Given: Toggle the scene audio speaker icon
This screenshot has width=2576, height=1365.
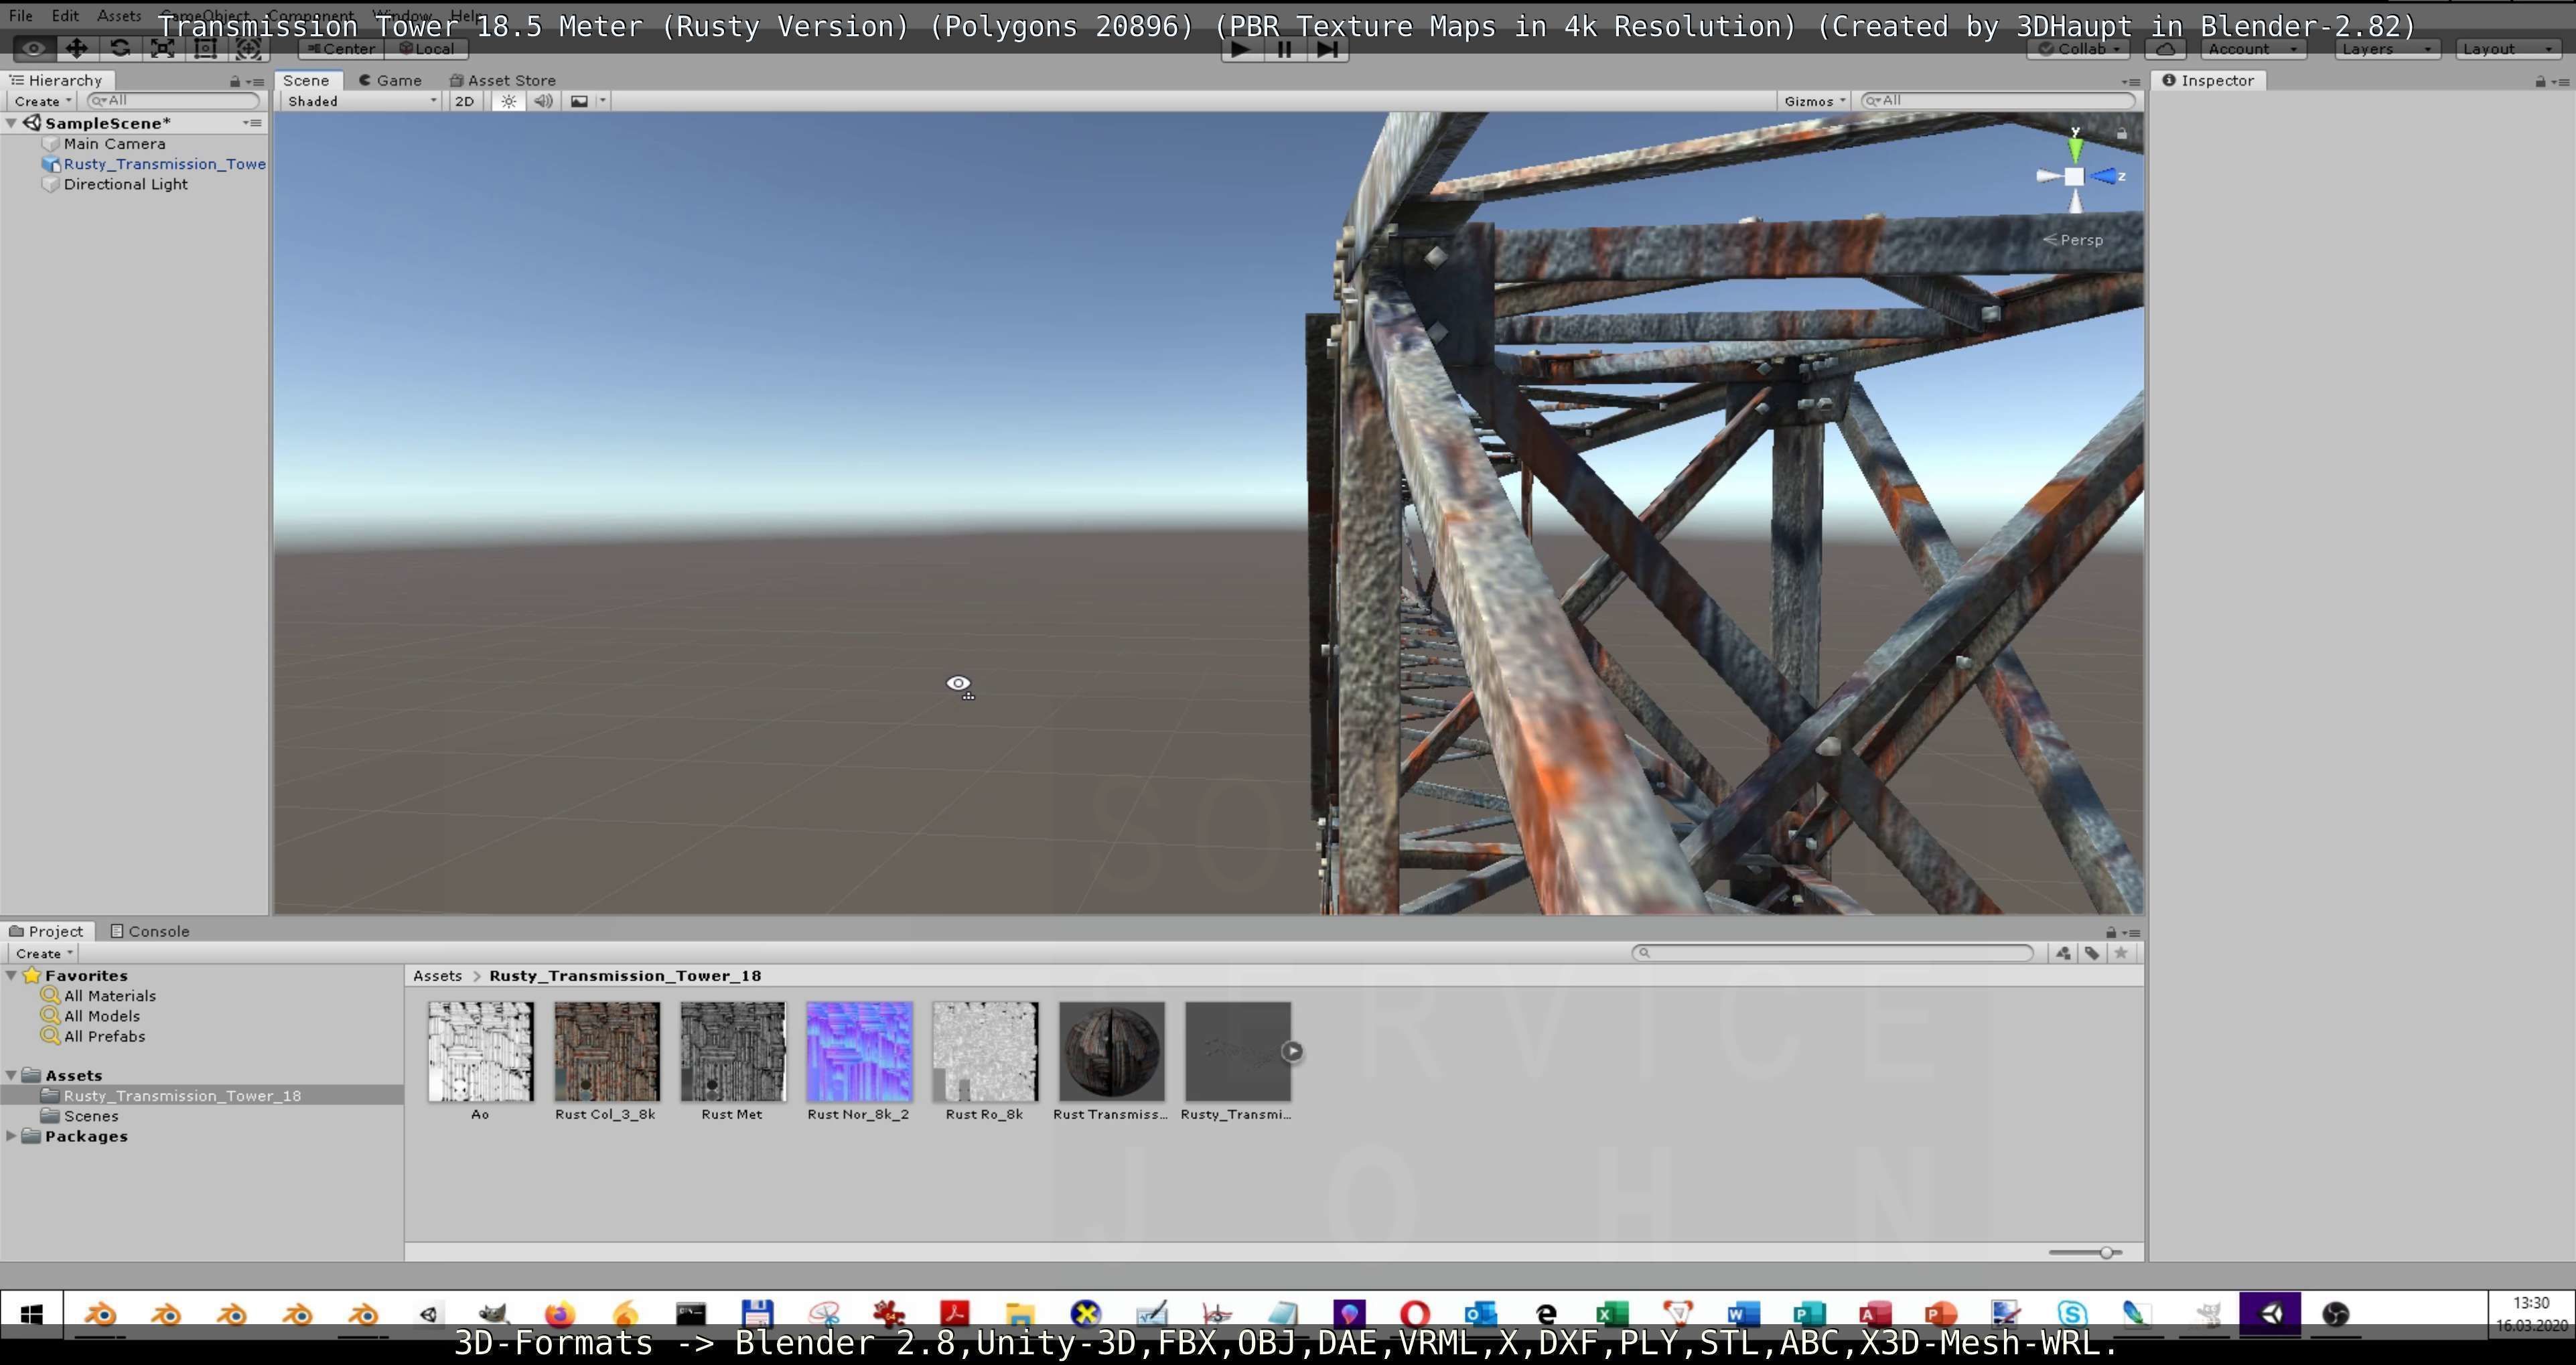Looking at the screenshot, I should [543, 101].
